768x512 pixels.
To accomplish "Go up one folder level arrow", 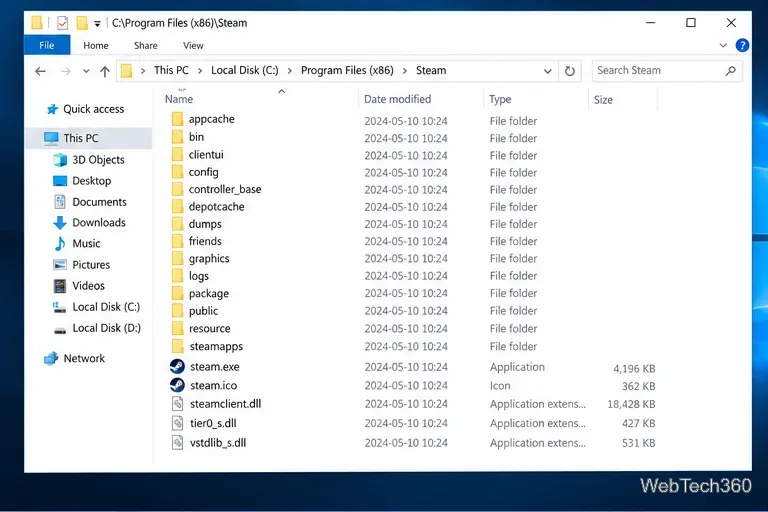I will click(x=104, y=72).
